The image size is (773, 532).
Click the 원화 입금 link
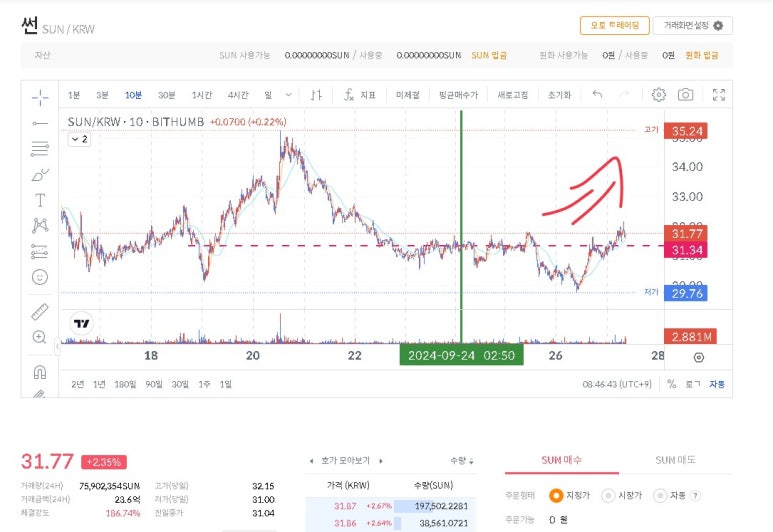tap(702, 55)
